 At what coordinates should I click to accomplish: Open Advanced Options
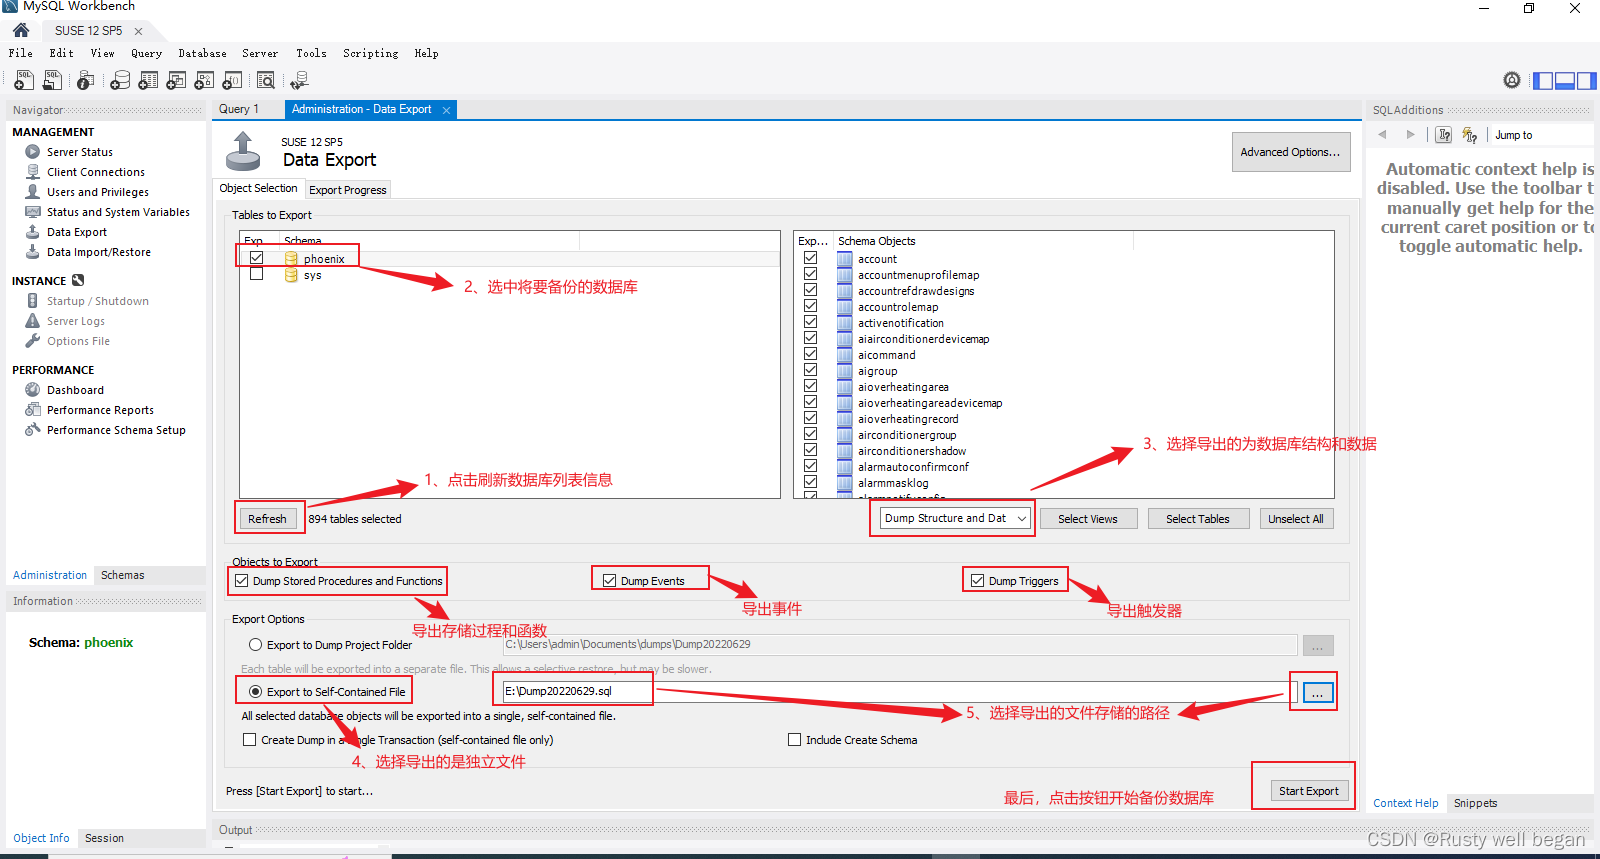pos(1290,152)
